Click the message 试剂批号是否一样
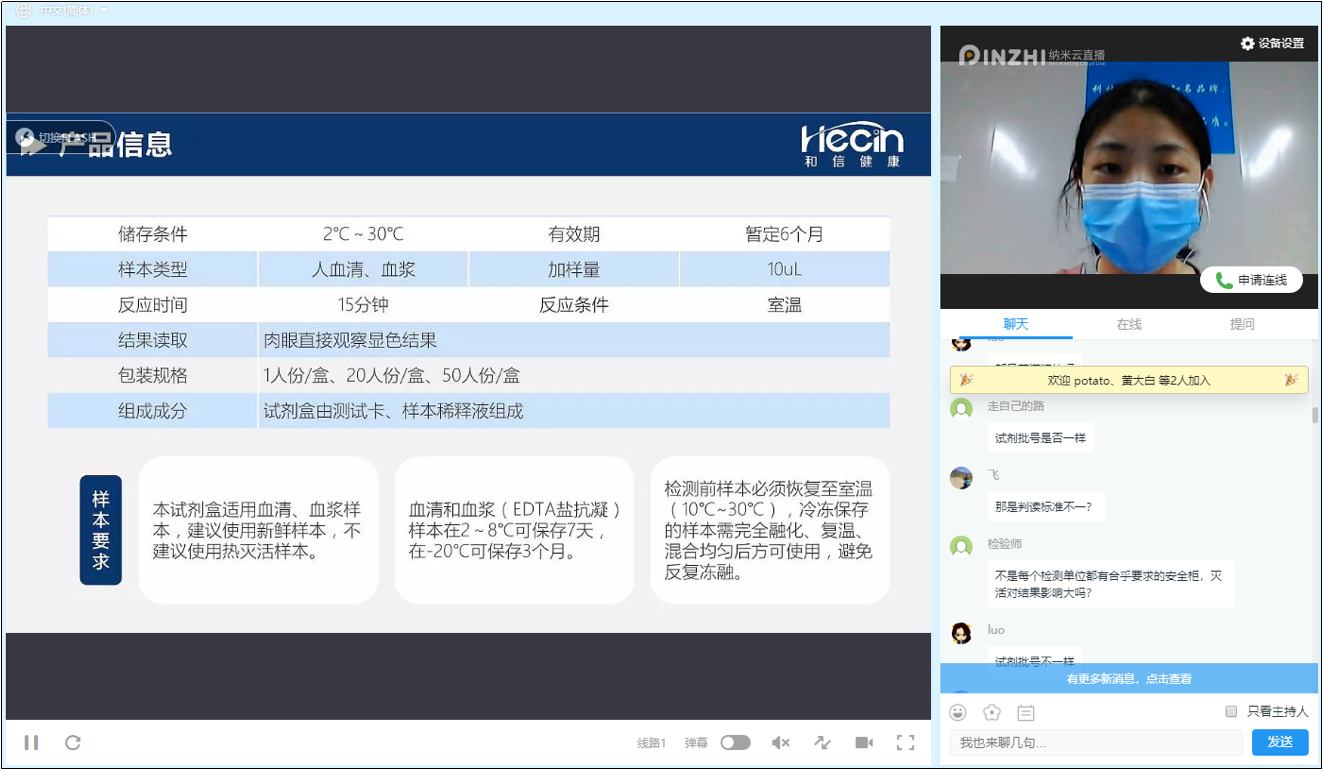1324x772 pixels. tap(1040, 437)
